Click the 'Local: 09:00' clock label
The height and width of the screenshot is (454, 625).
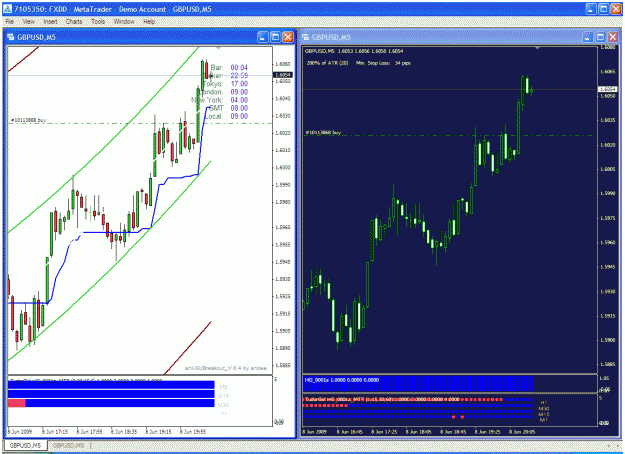pos(226,116)
